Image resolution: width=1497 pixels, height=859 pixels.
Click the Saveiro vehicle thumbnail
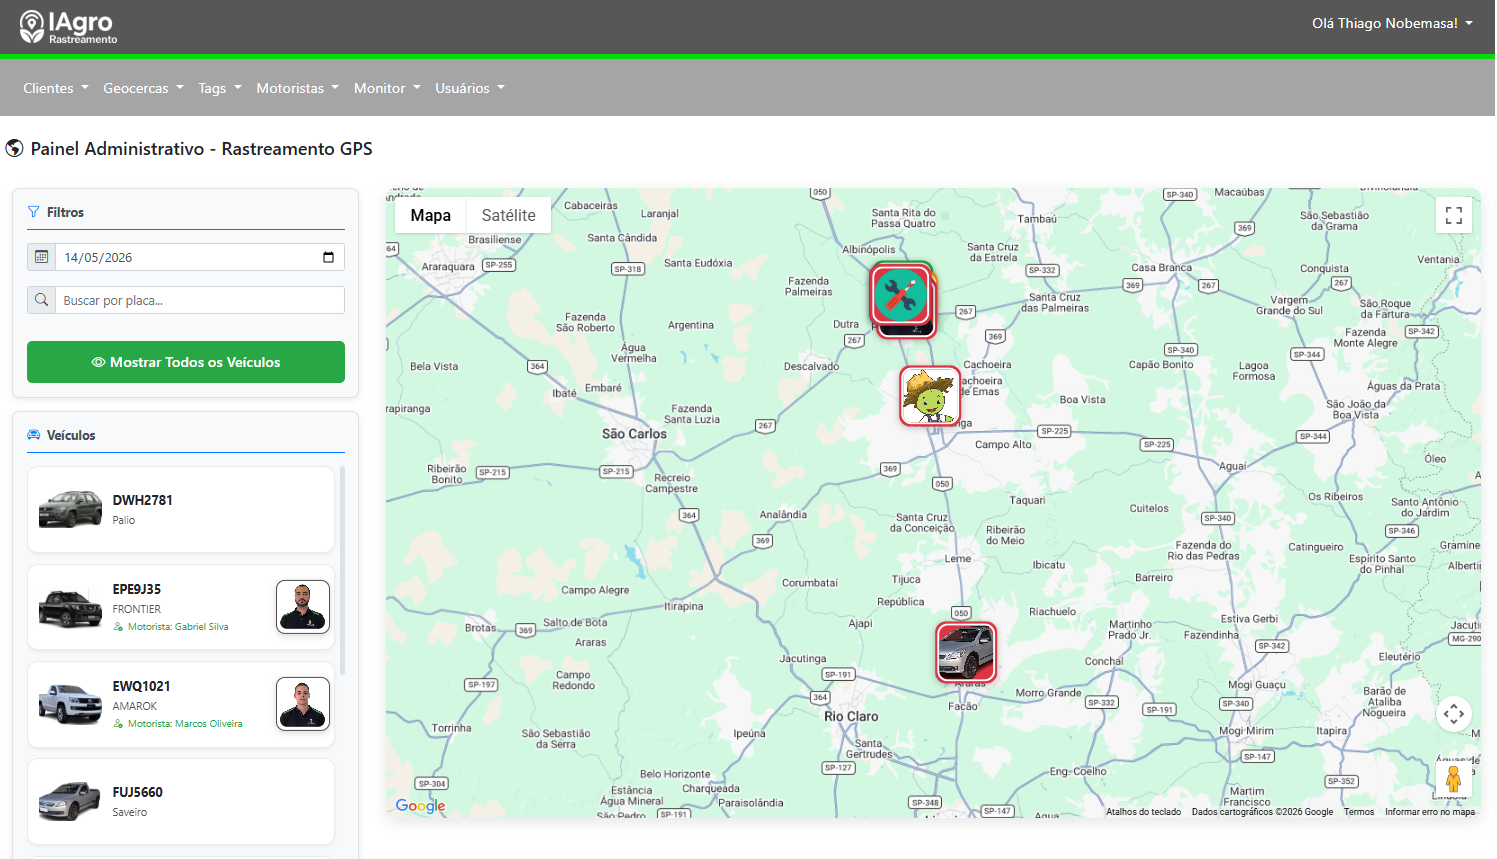pos(70,801)
